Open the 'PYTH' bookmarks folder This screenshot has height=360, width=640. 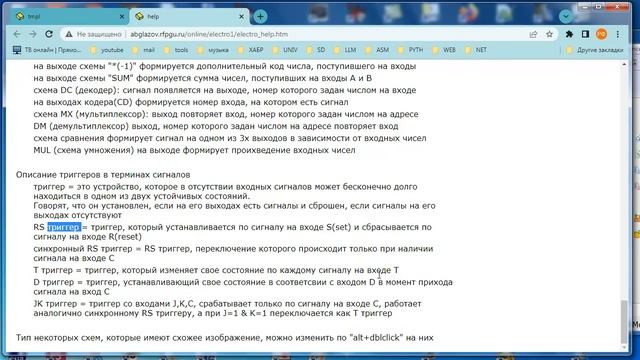click(411, 50)
